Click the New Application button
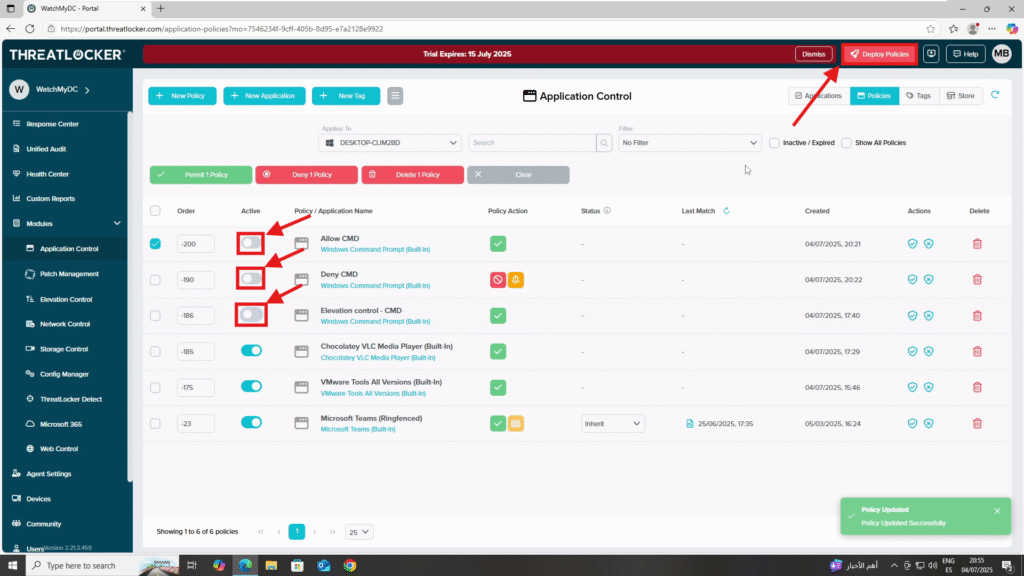This screenshot has width=1024, height=576. [264, 96]
